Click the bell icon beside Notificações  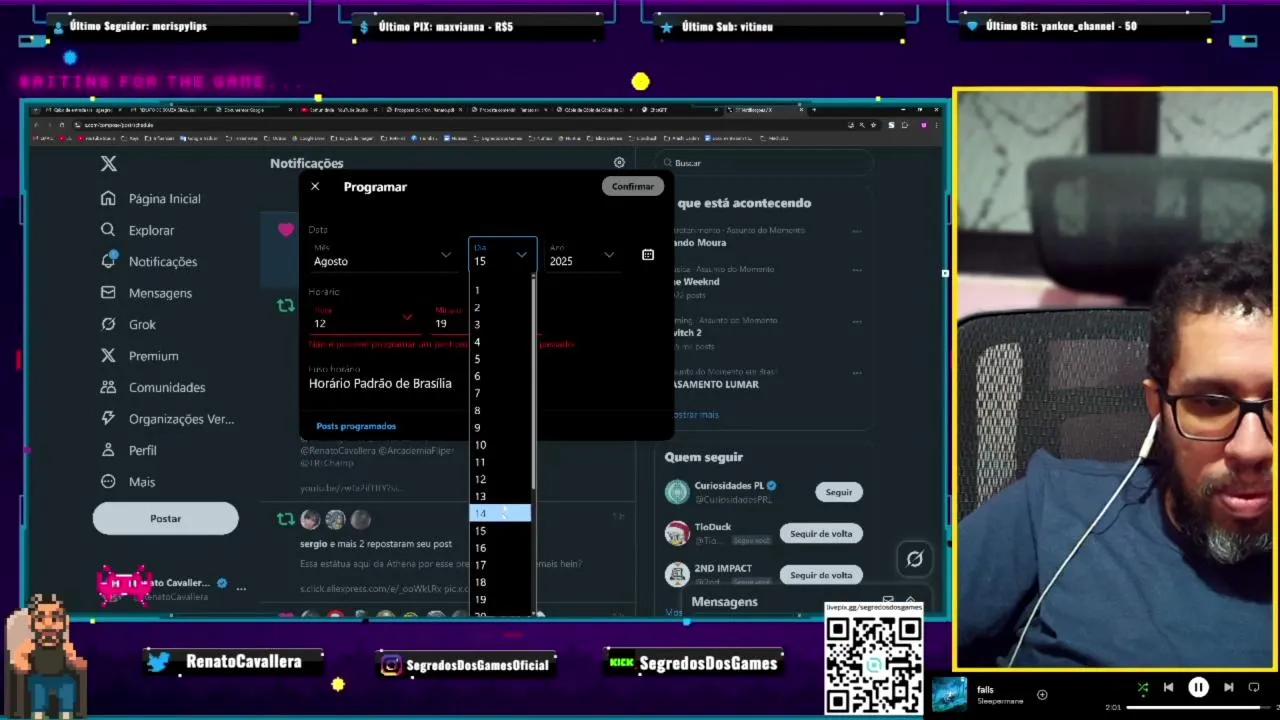click(x=108, y=261)
